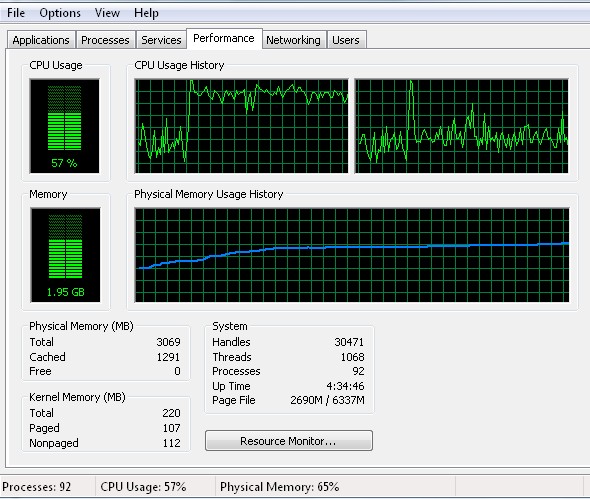Open the Help menu

[146, 13]
